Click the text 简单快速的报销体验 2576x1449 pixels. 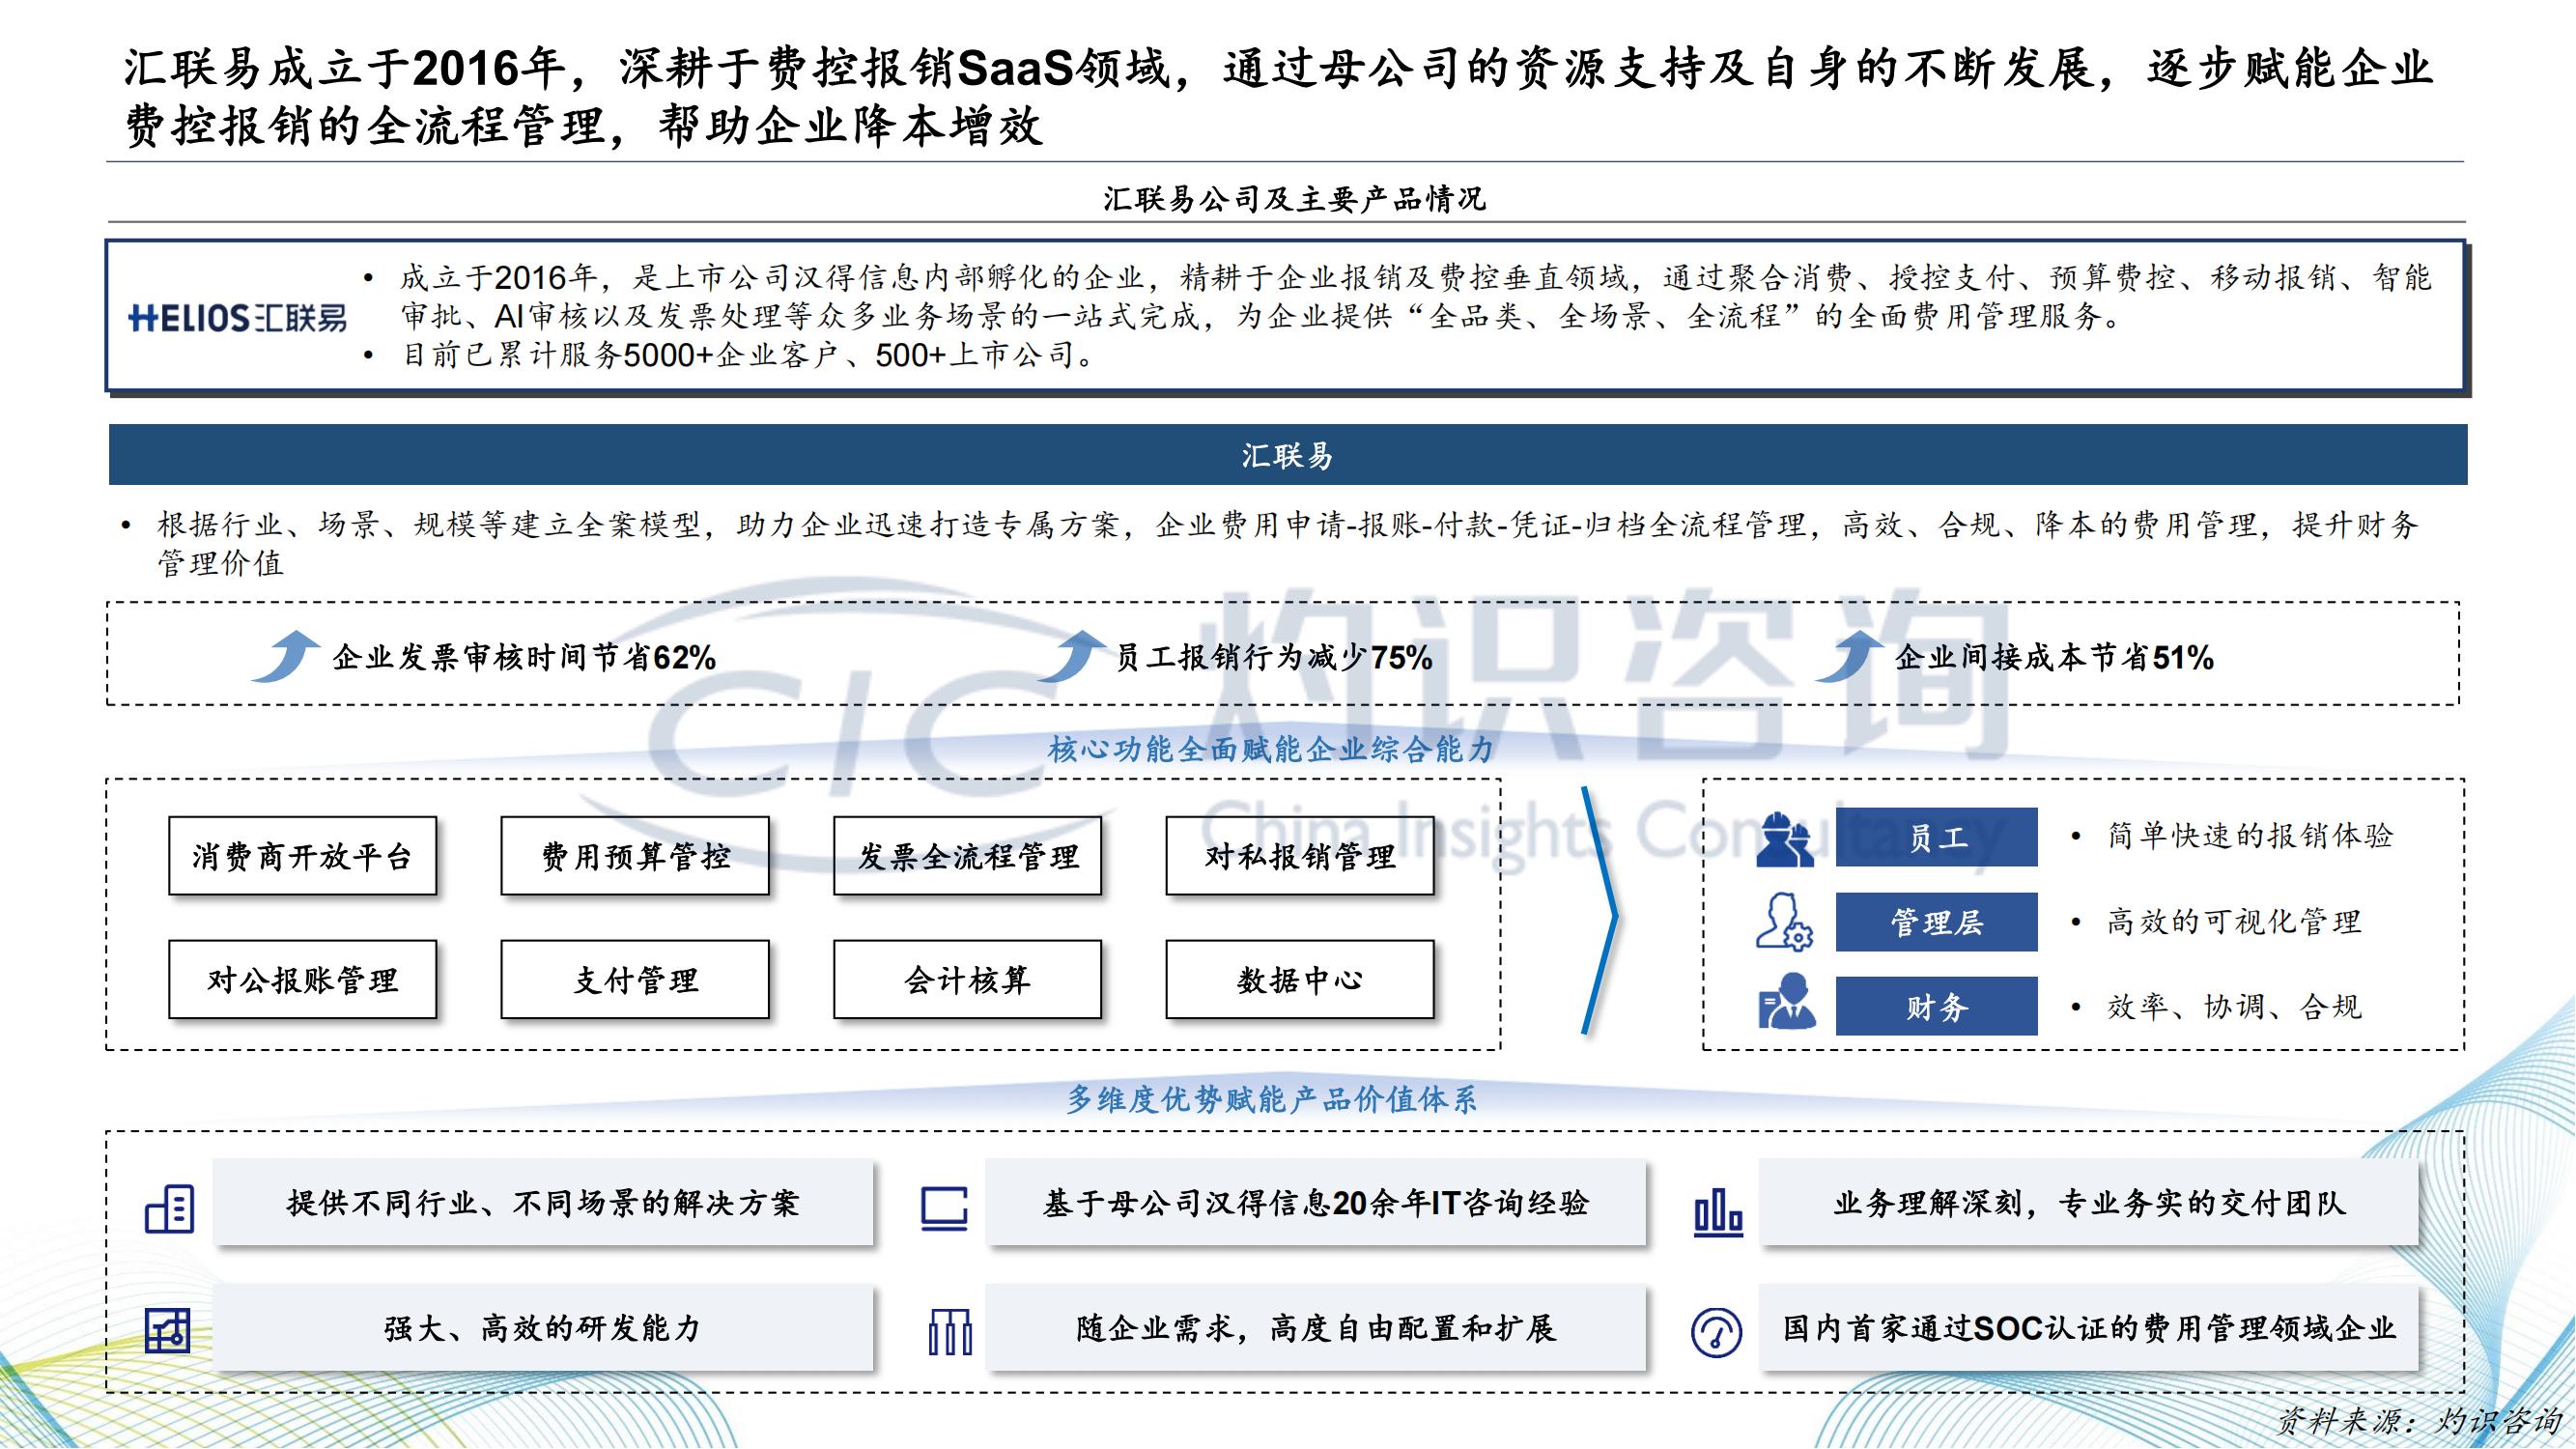(2250, 835)
